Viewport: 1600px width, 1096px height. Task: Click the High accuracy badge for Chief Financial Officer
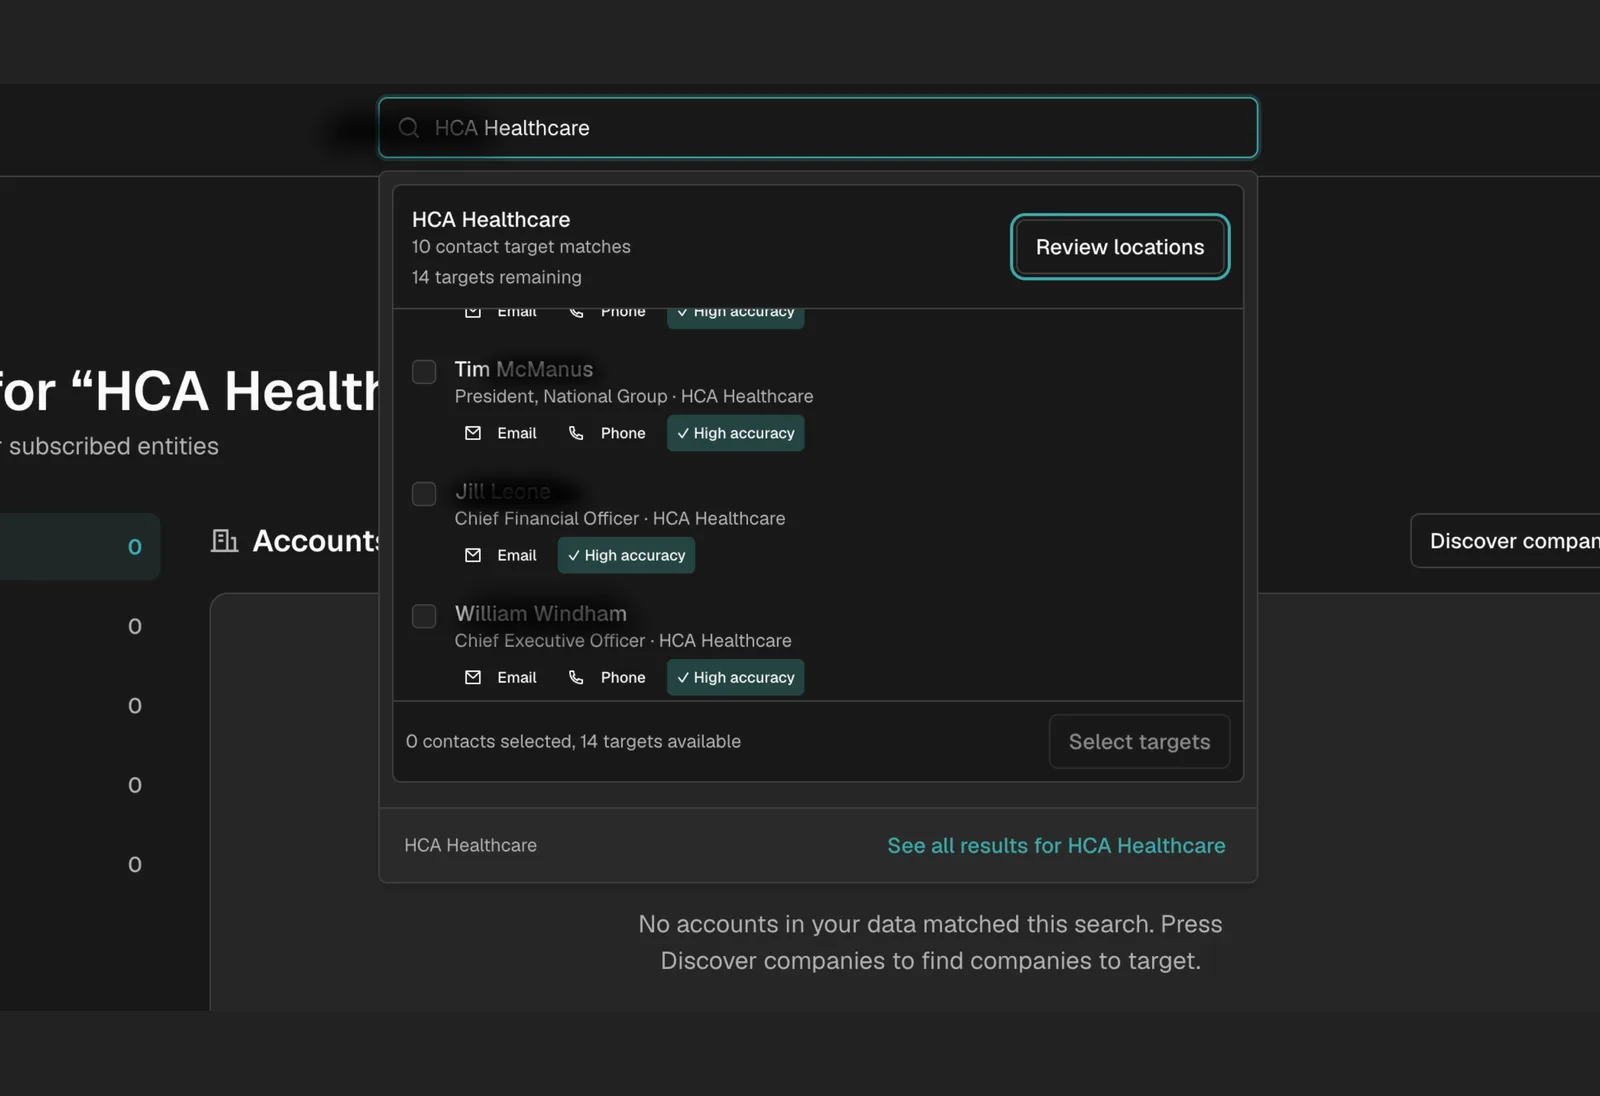626,555
